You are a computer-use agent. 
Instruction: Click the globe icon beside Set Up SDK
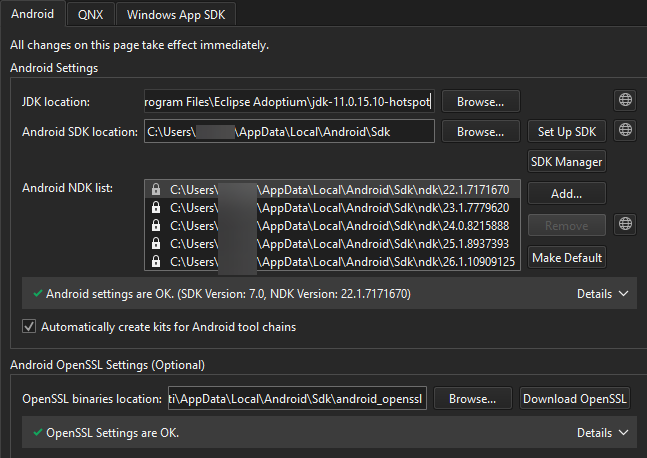[625, 131]
